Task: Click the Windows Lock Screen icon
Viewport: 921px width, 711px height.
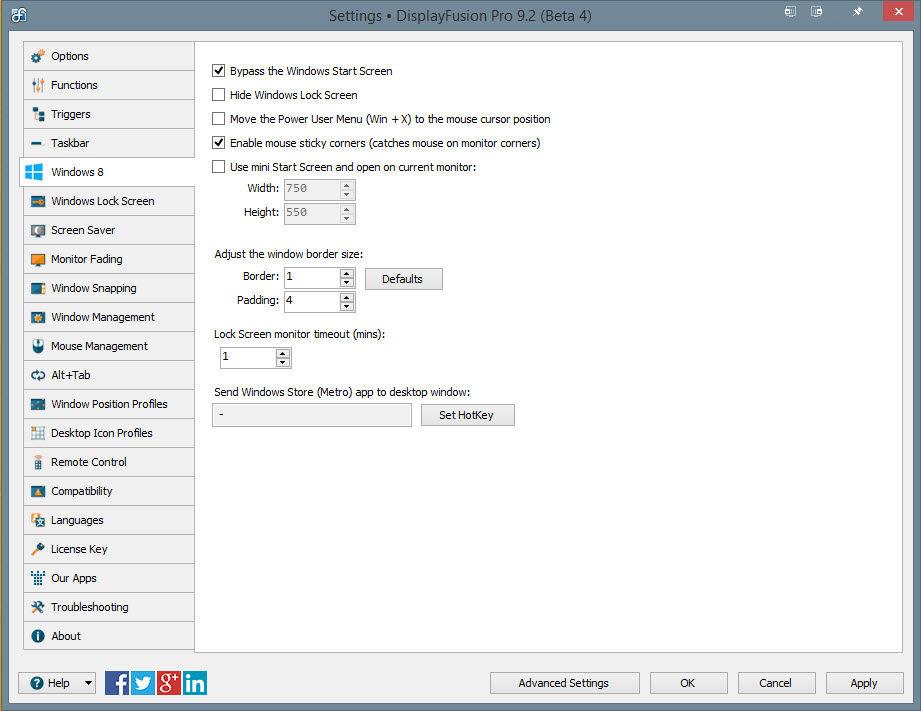Action: [38, 202]
